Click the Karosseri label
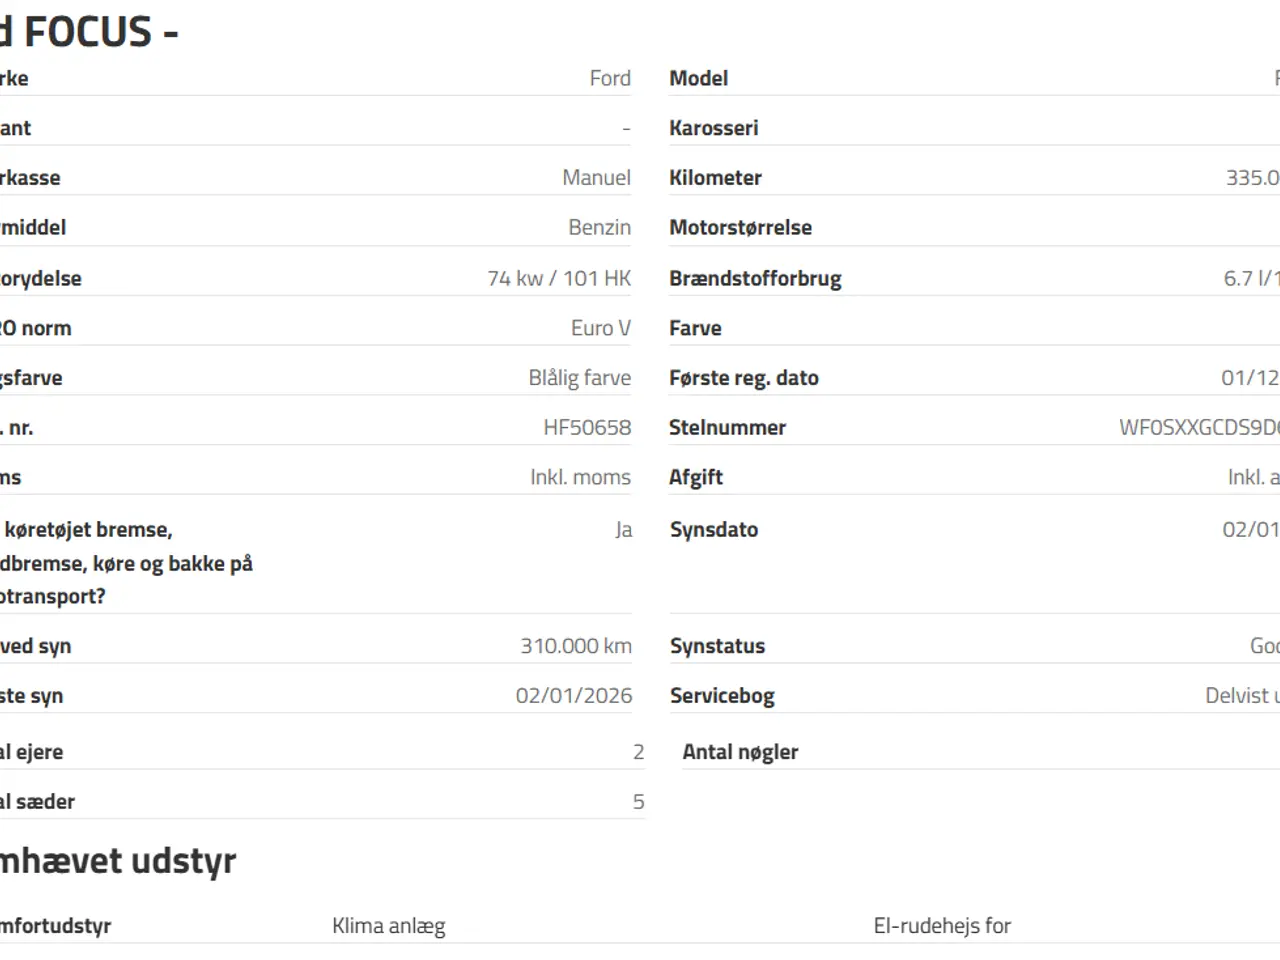This screenshot has width=1280, height=960. (714, 128)
